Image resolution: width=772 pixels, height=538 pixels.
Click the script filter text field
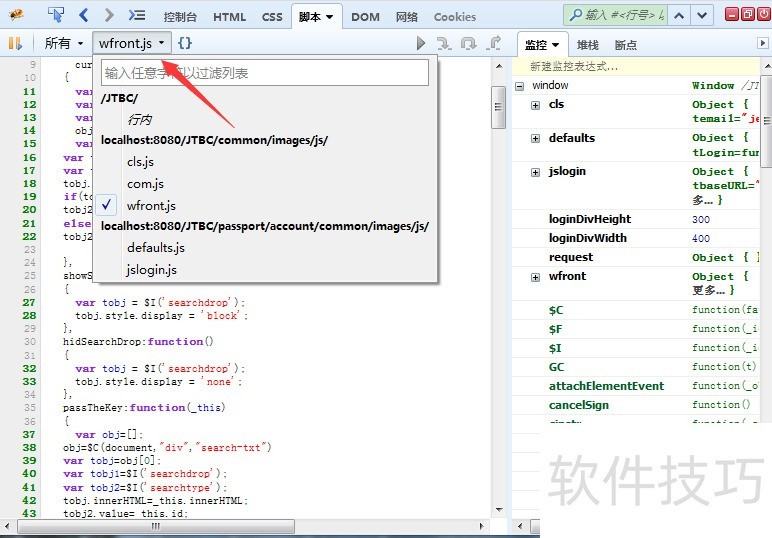click(x=265, y=73)
